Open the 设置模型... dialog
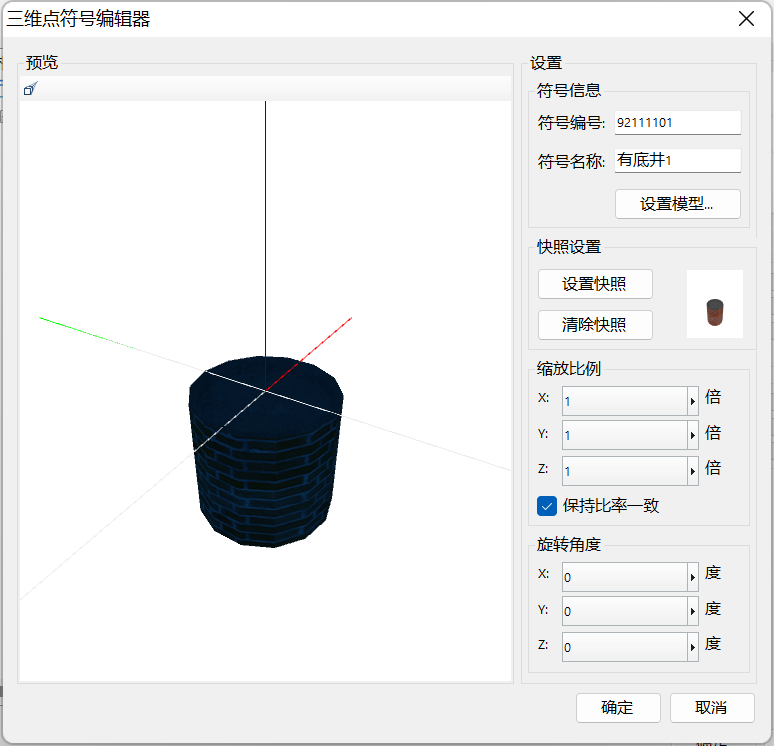774x746 pixels. (677, 203)
